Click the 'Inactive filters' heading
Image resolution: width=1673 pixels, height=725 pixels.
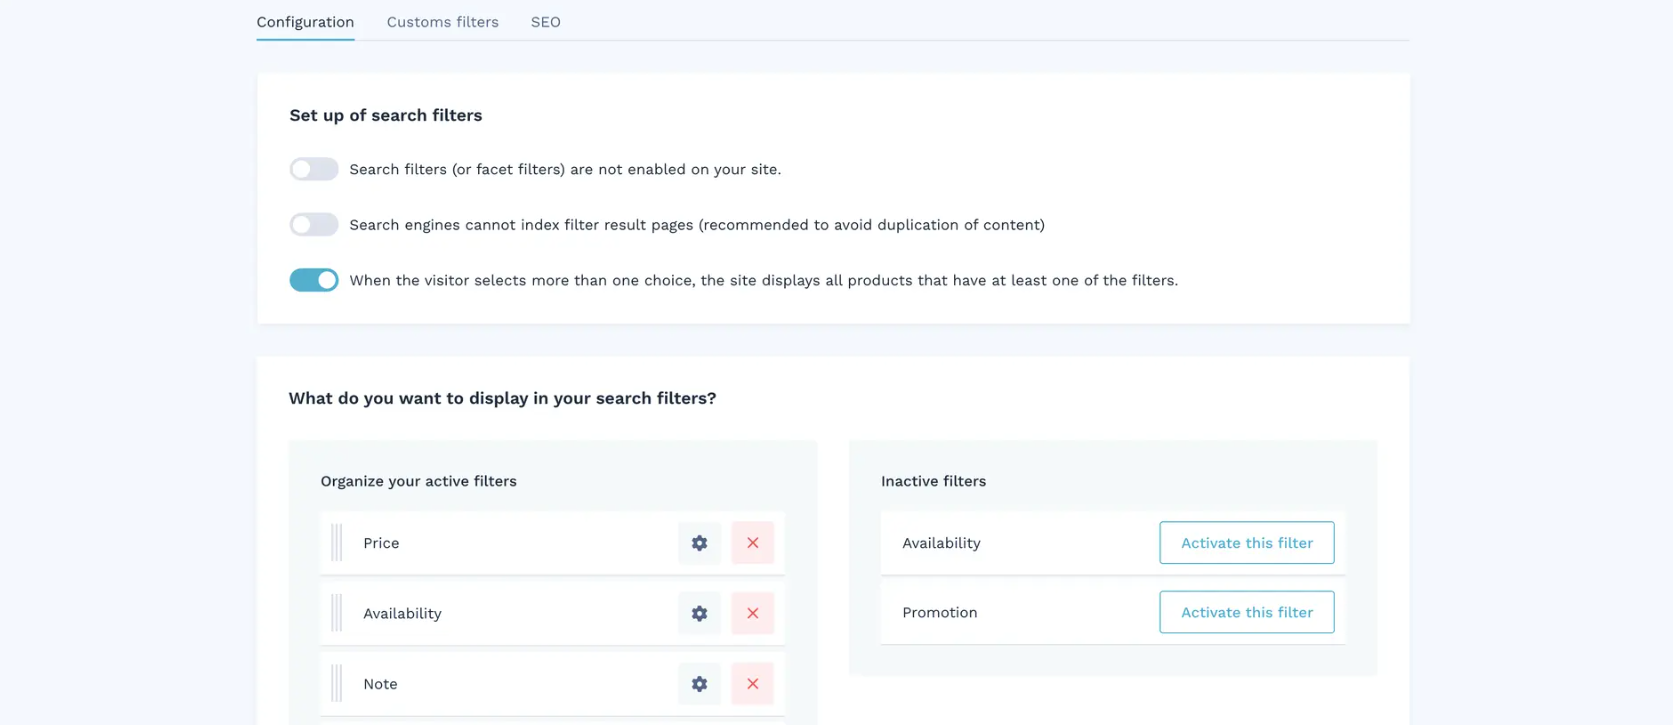click(933, 481)
